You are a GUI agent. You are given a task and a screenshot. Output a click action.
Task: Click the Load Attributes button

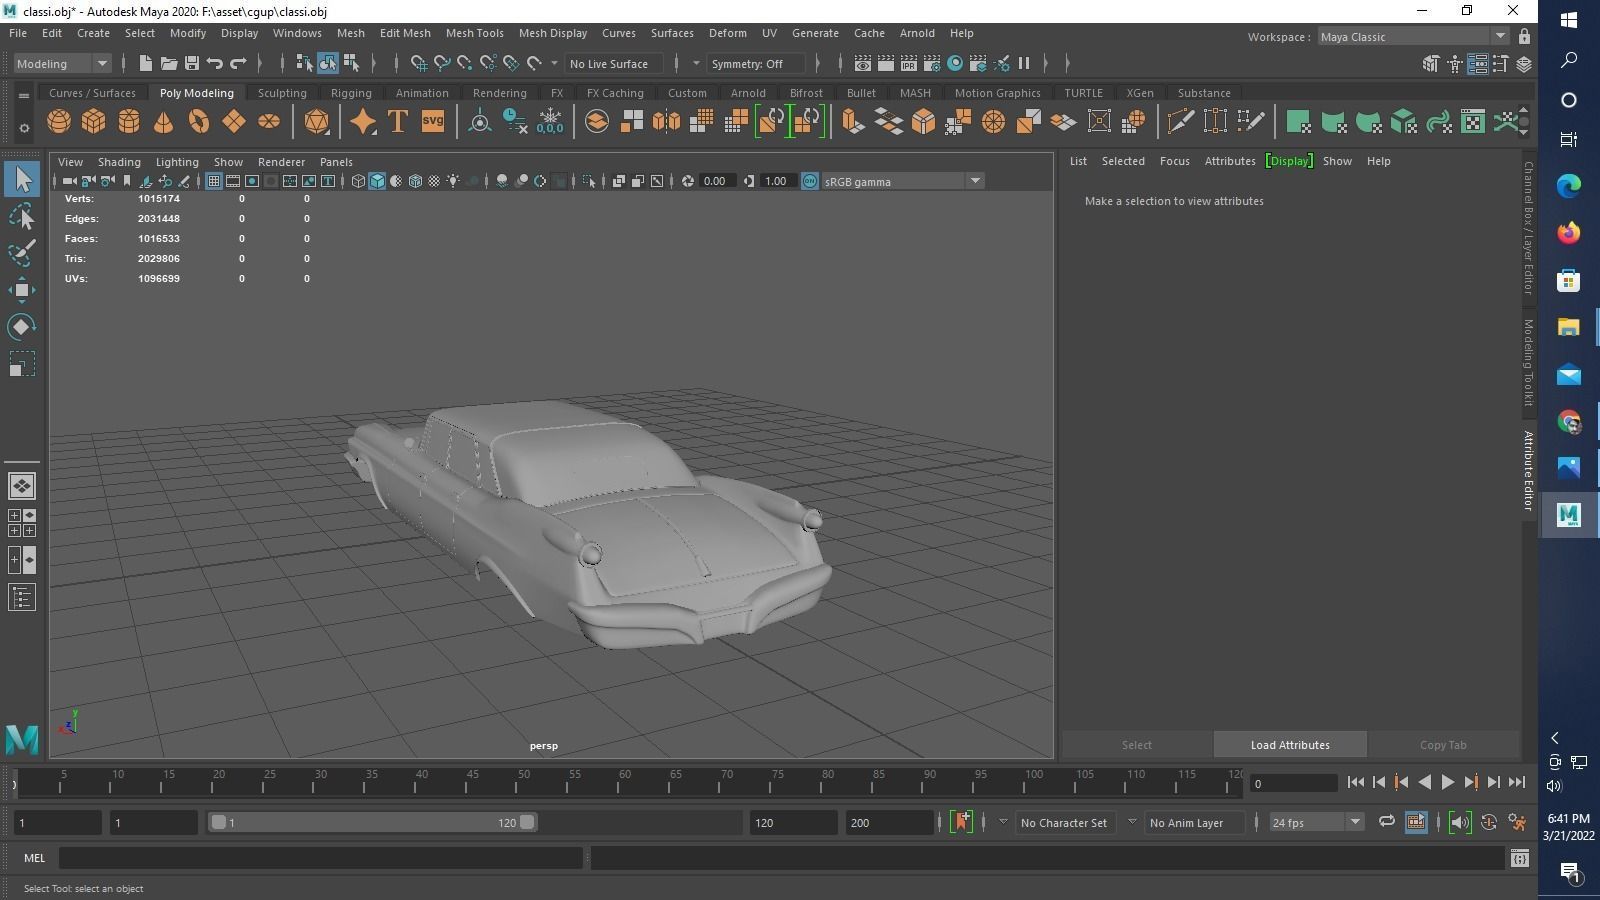pos(1290,745)
